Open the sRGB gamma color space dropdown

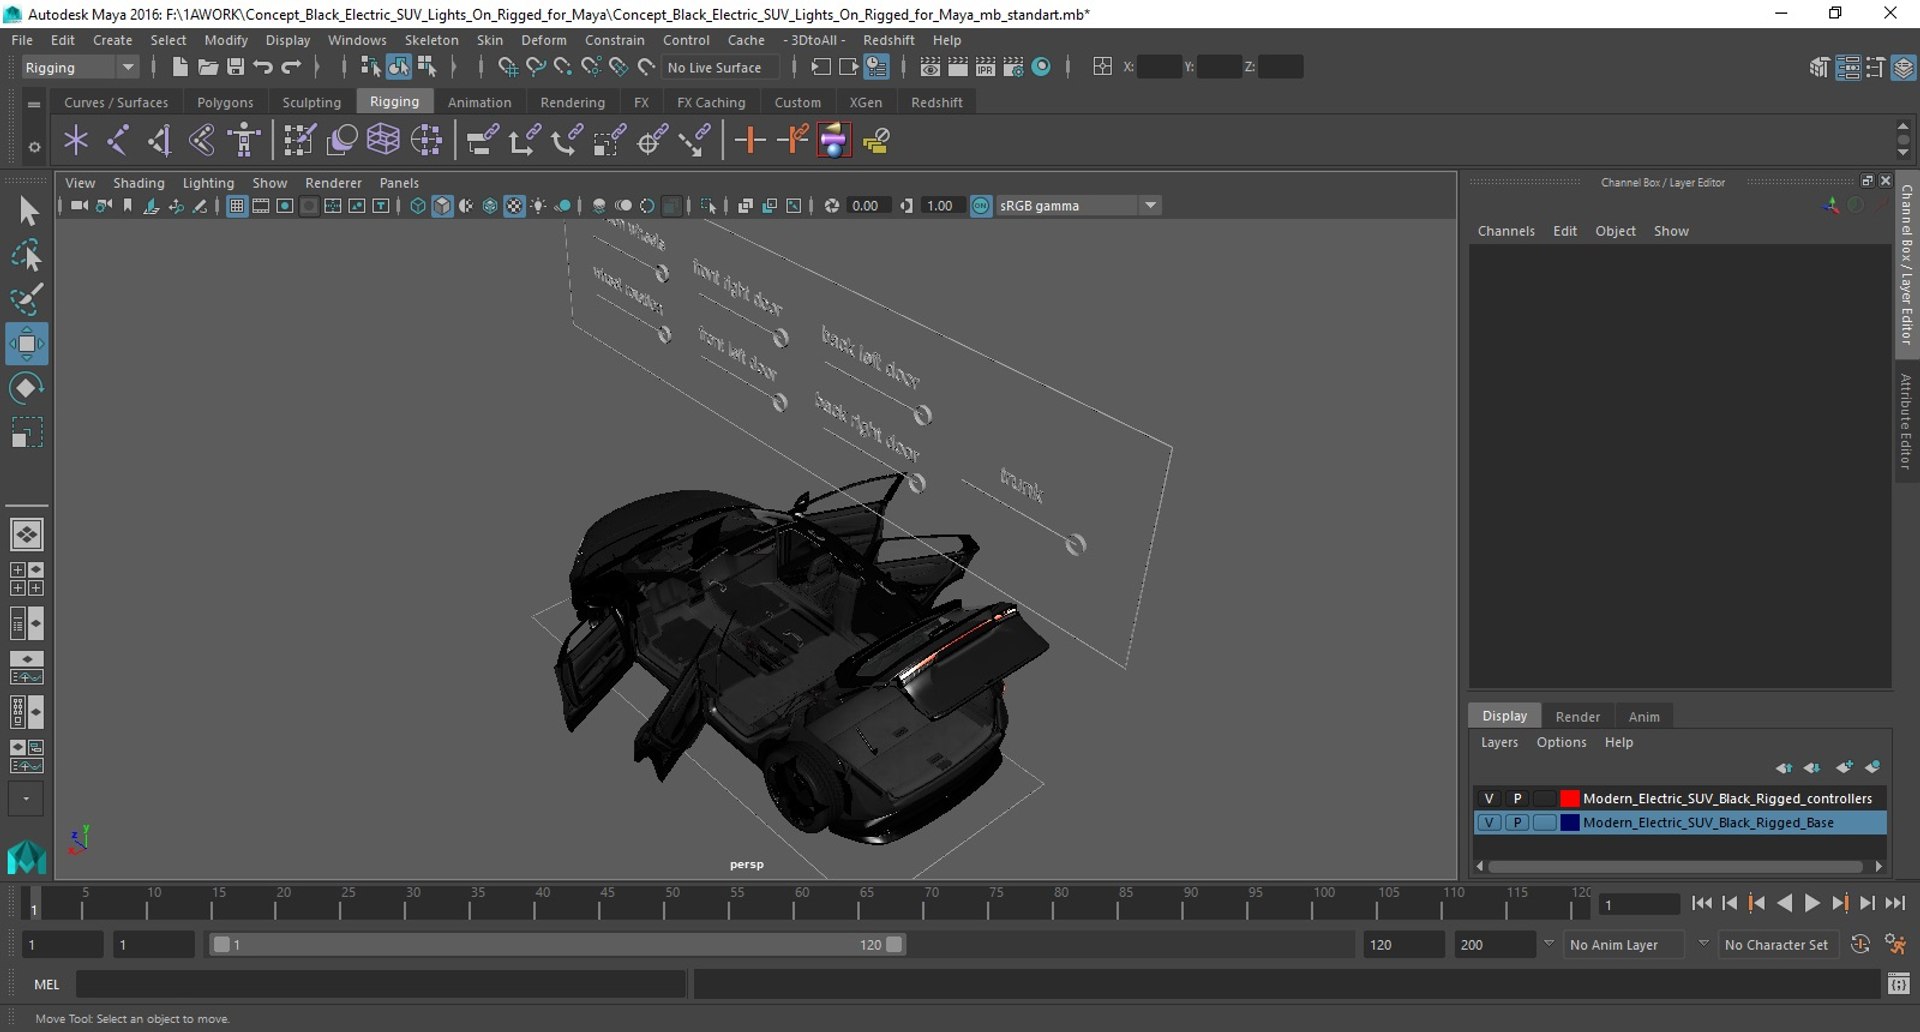1078,206
